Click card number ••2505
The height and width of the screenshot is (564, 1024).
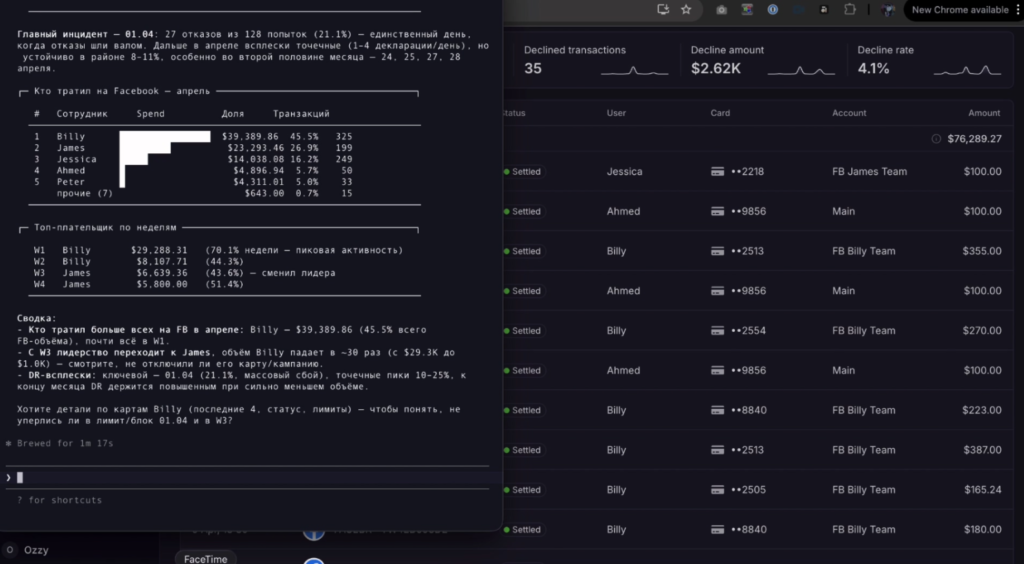tap(748, 490)
